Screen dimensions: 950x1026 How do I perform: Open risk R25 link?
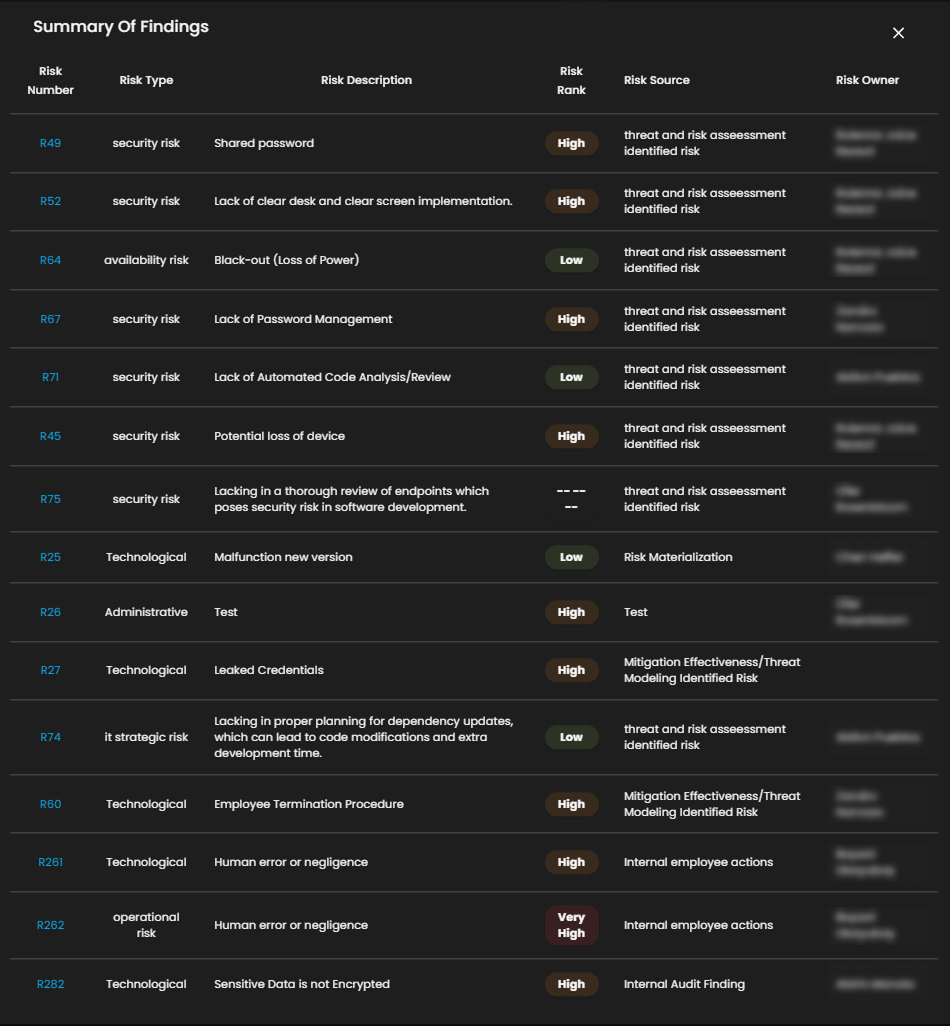50,557
